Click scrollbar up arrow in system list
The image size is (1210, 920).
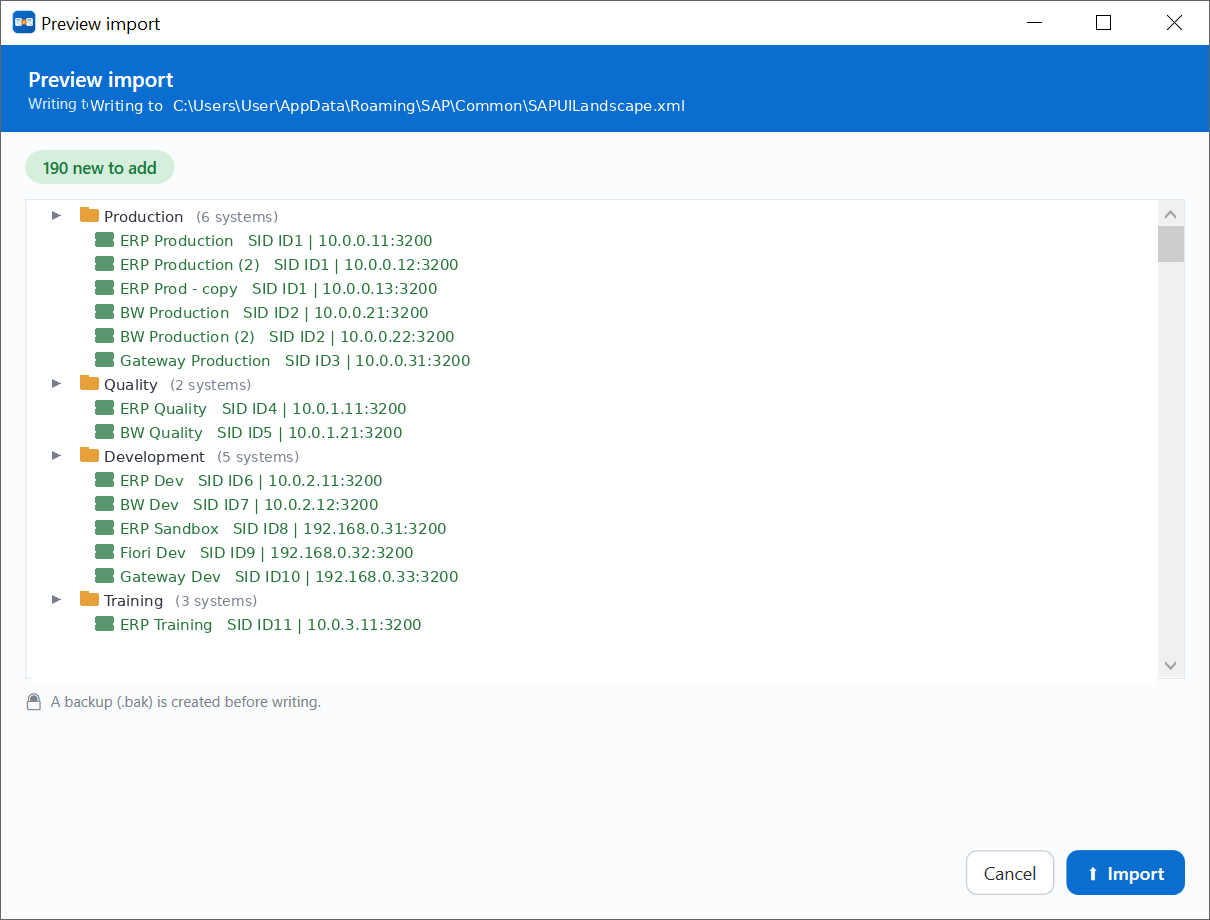tap(1171, 214)
